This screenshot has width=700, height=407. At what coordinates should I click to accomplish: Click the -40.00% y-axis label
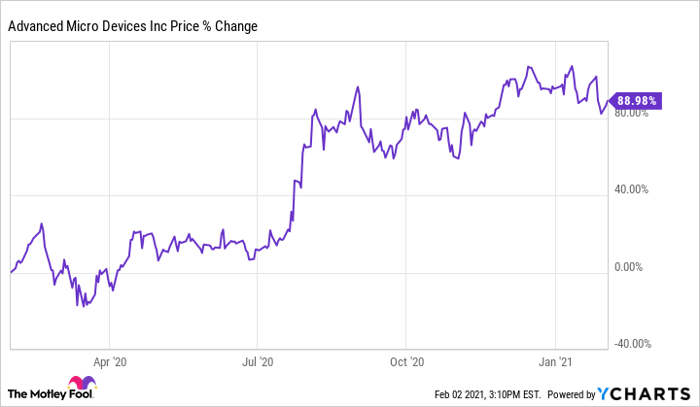632,345
